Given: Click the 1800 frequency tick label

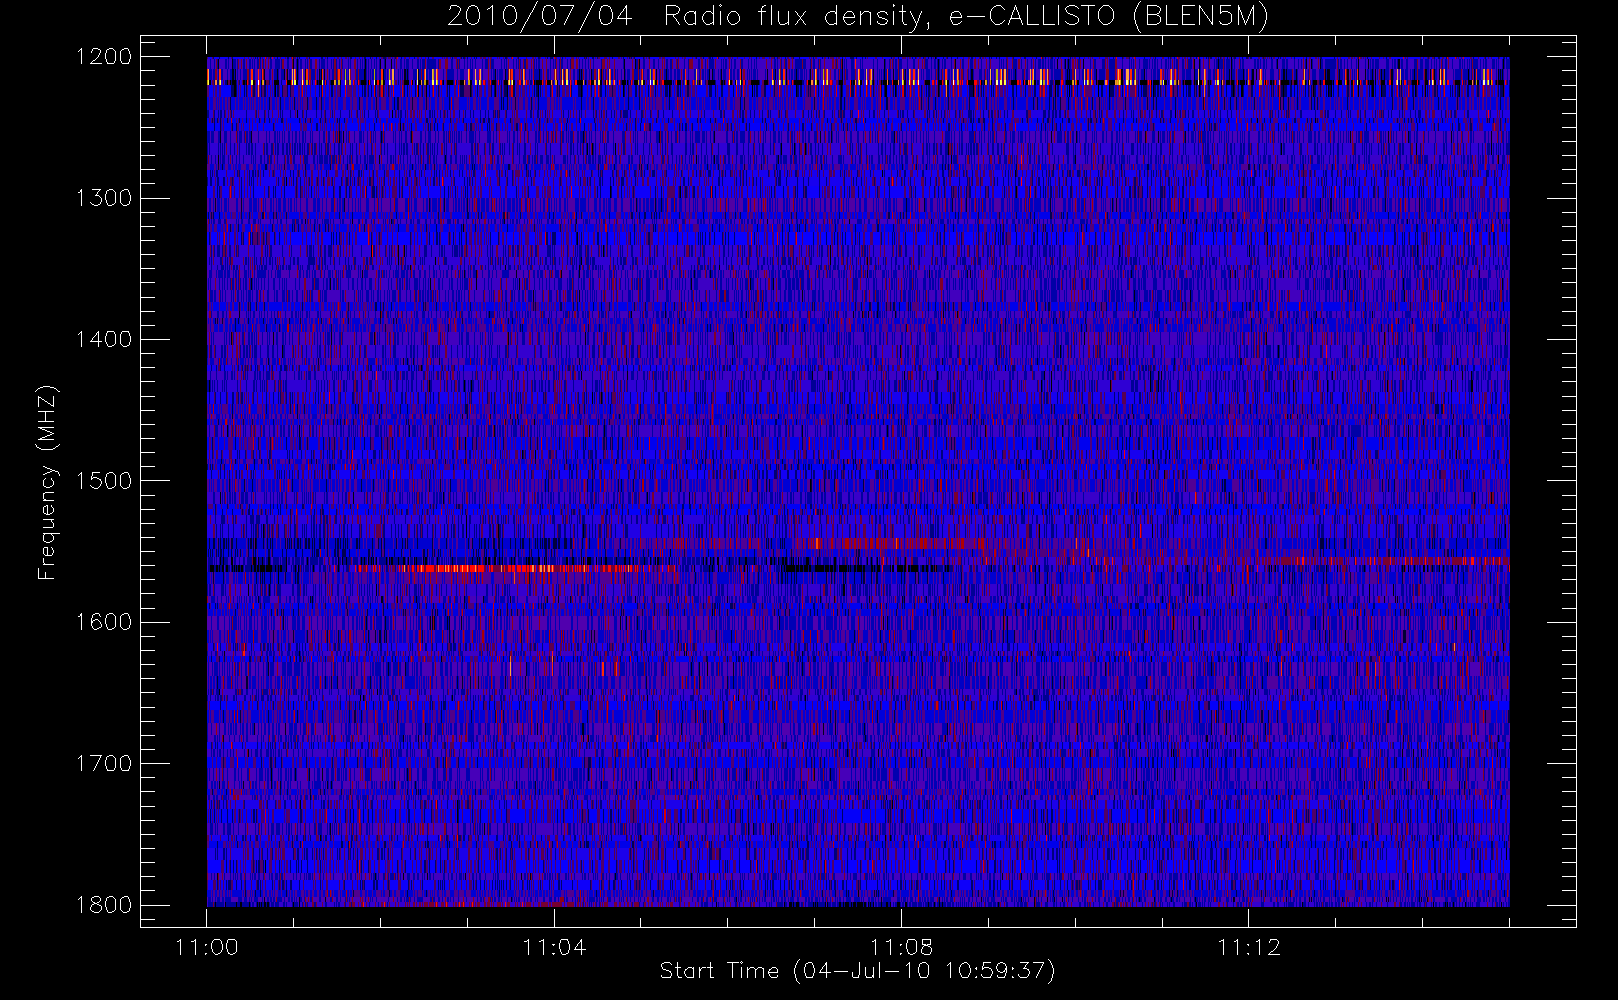Looking at the screenshot, I should 104,905.
